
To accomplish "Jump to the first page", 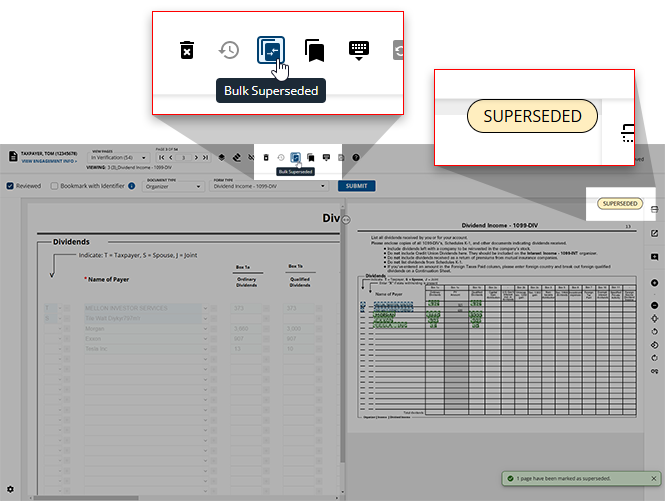I will coord(162,157).
